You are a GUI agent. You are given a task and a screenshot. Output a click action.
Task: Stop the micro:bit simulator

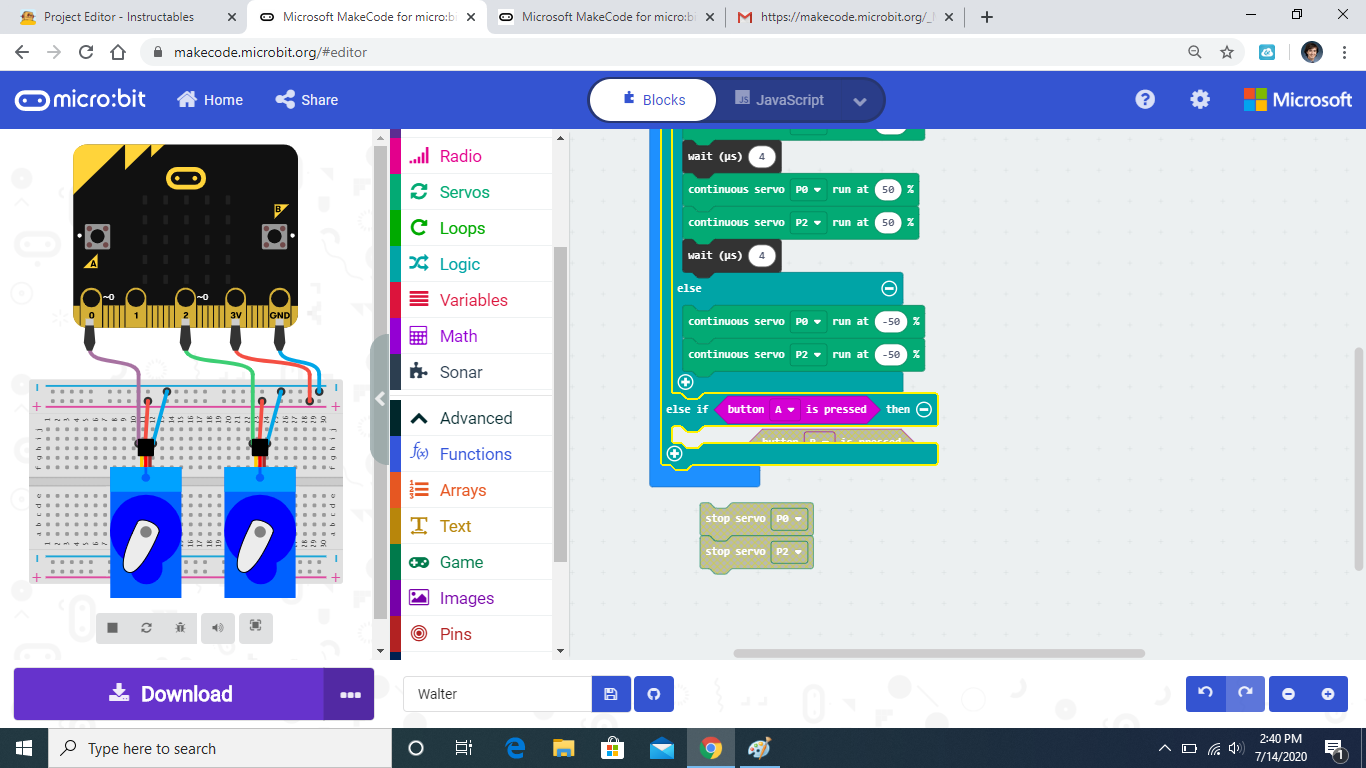point(113,627)
